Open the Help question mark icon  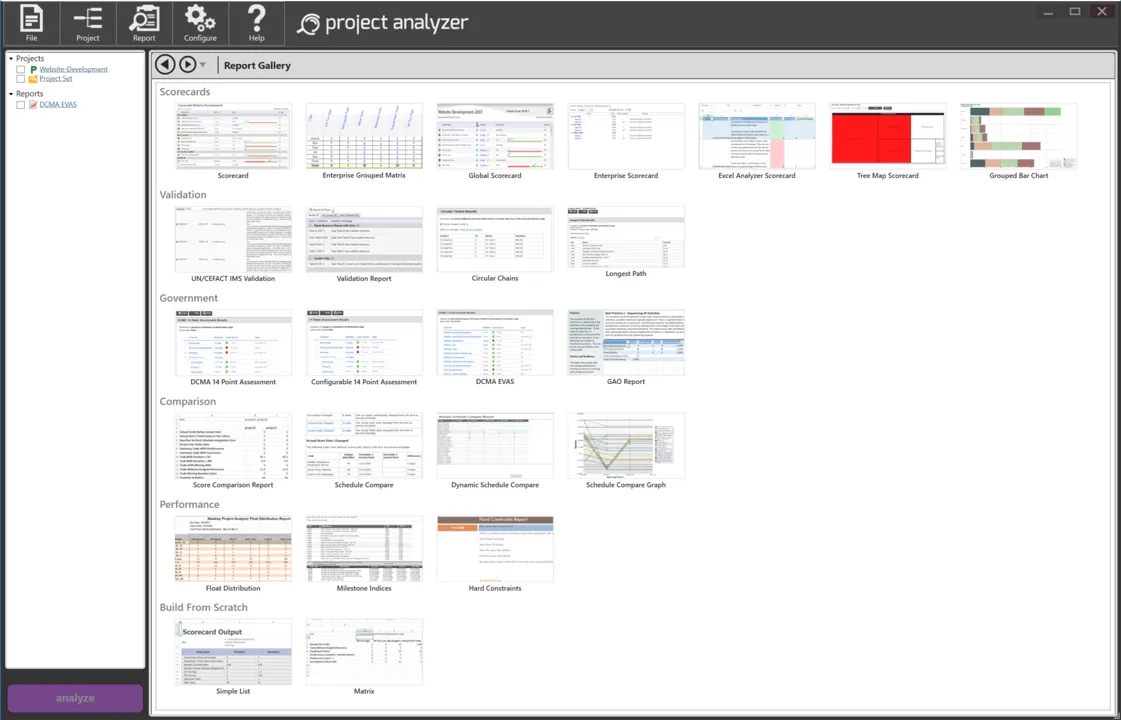pos(256,24)
